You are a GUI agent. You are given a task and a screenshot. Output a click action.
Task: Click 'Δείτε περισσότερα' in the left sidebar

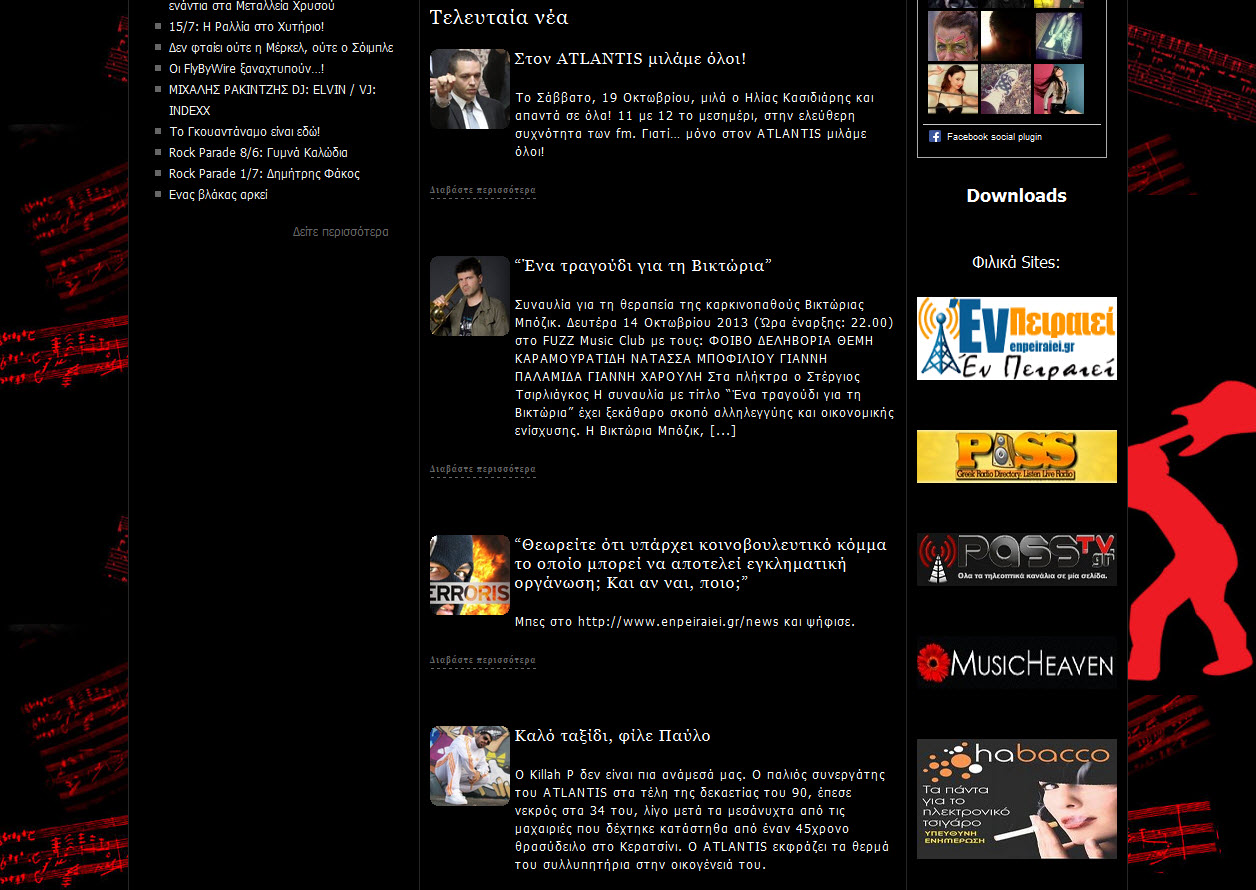pyautogui.click(x=340, y=232)
